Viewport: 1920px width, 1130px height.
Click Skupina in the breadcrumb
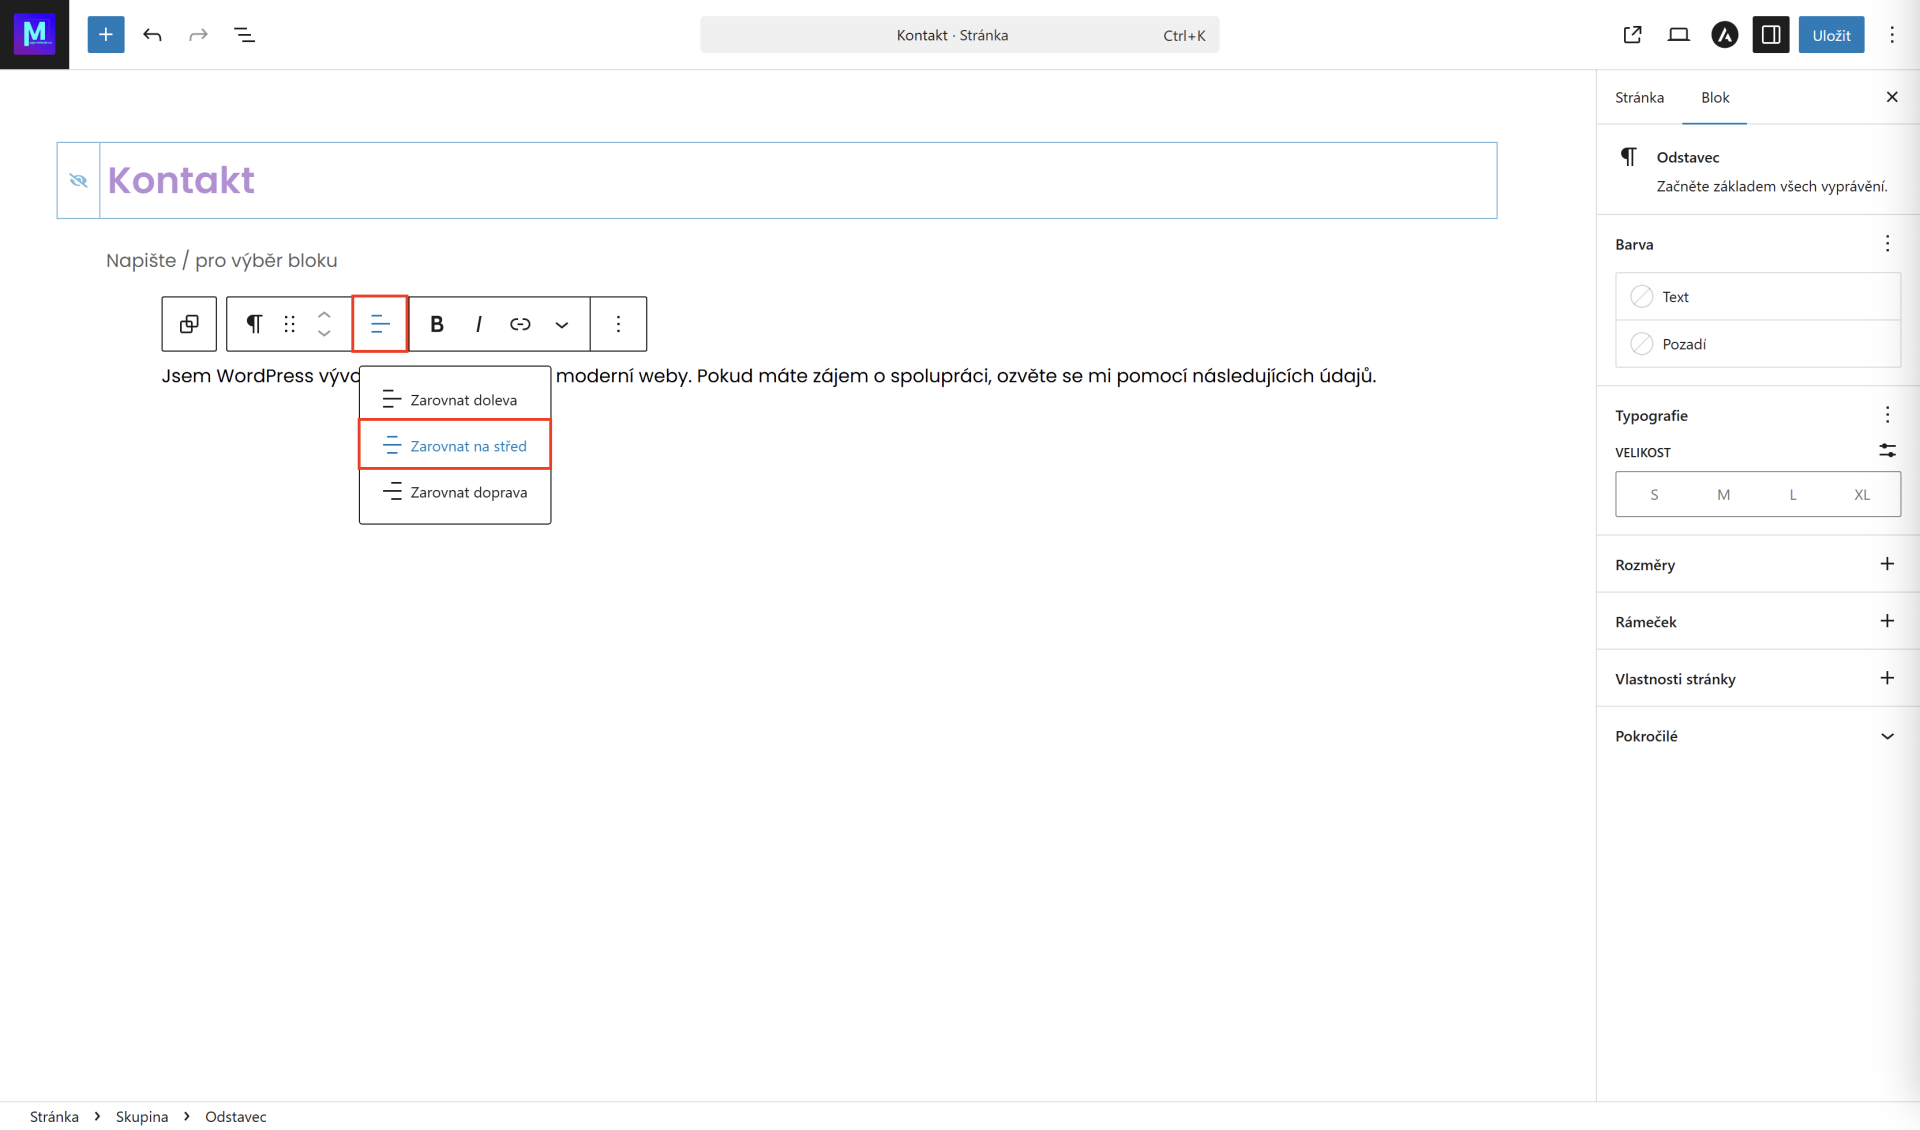click(142, 1116)
